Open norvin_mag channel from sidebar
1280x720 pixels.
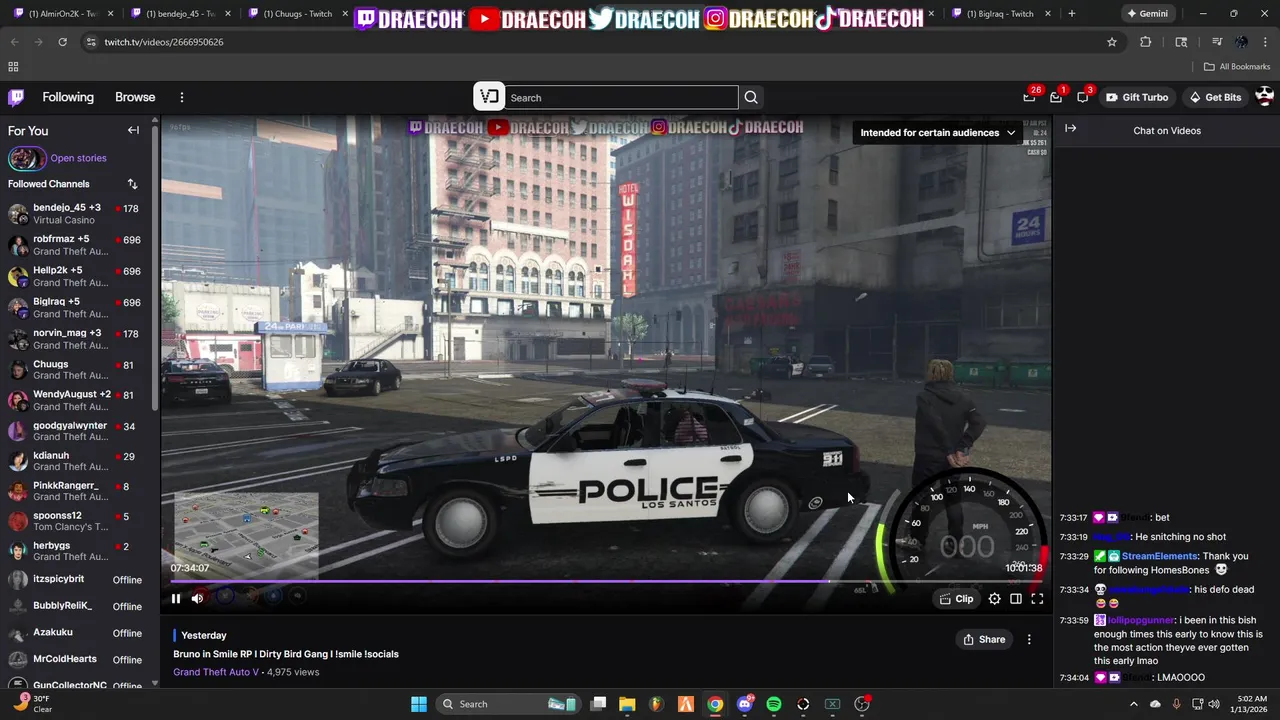coord(78,339)
